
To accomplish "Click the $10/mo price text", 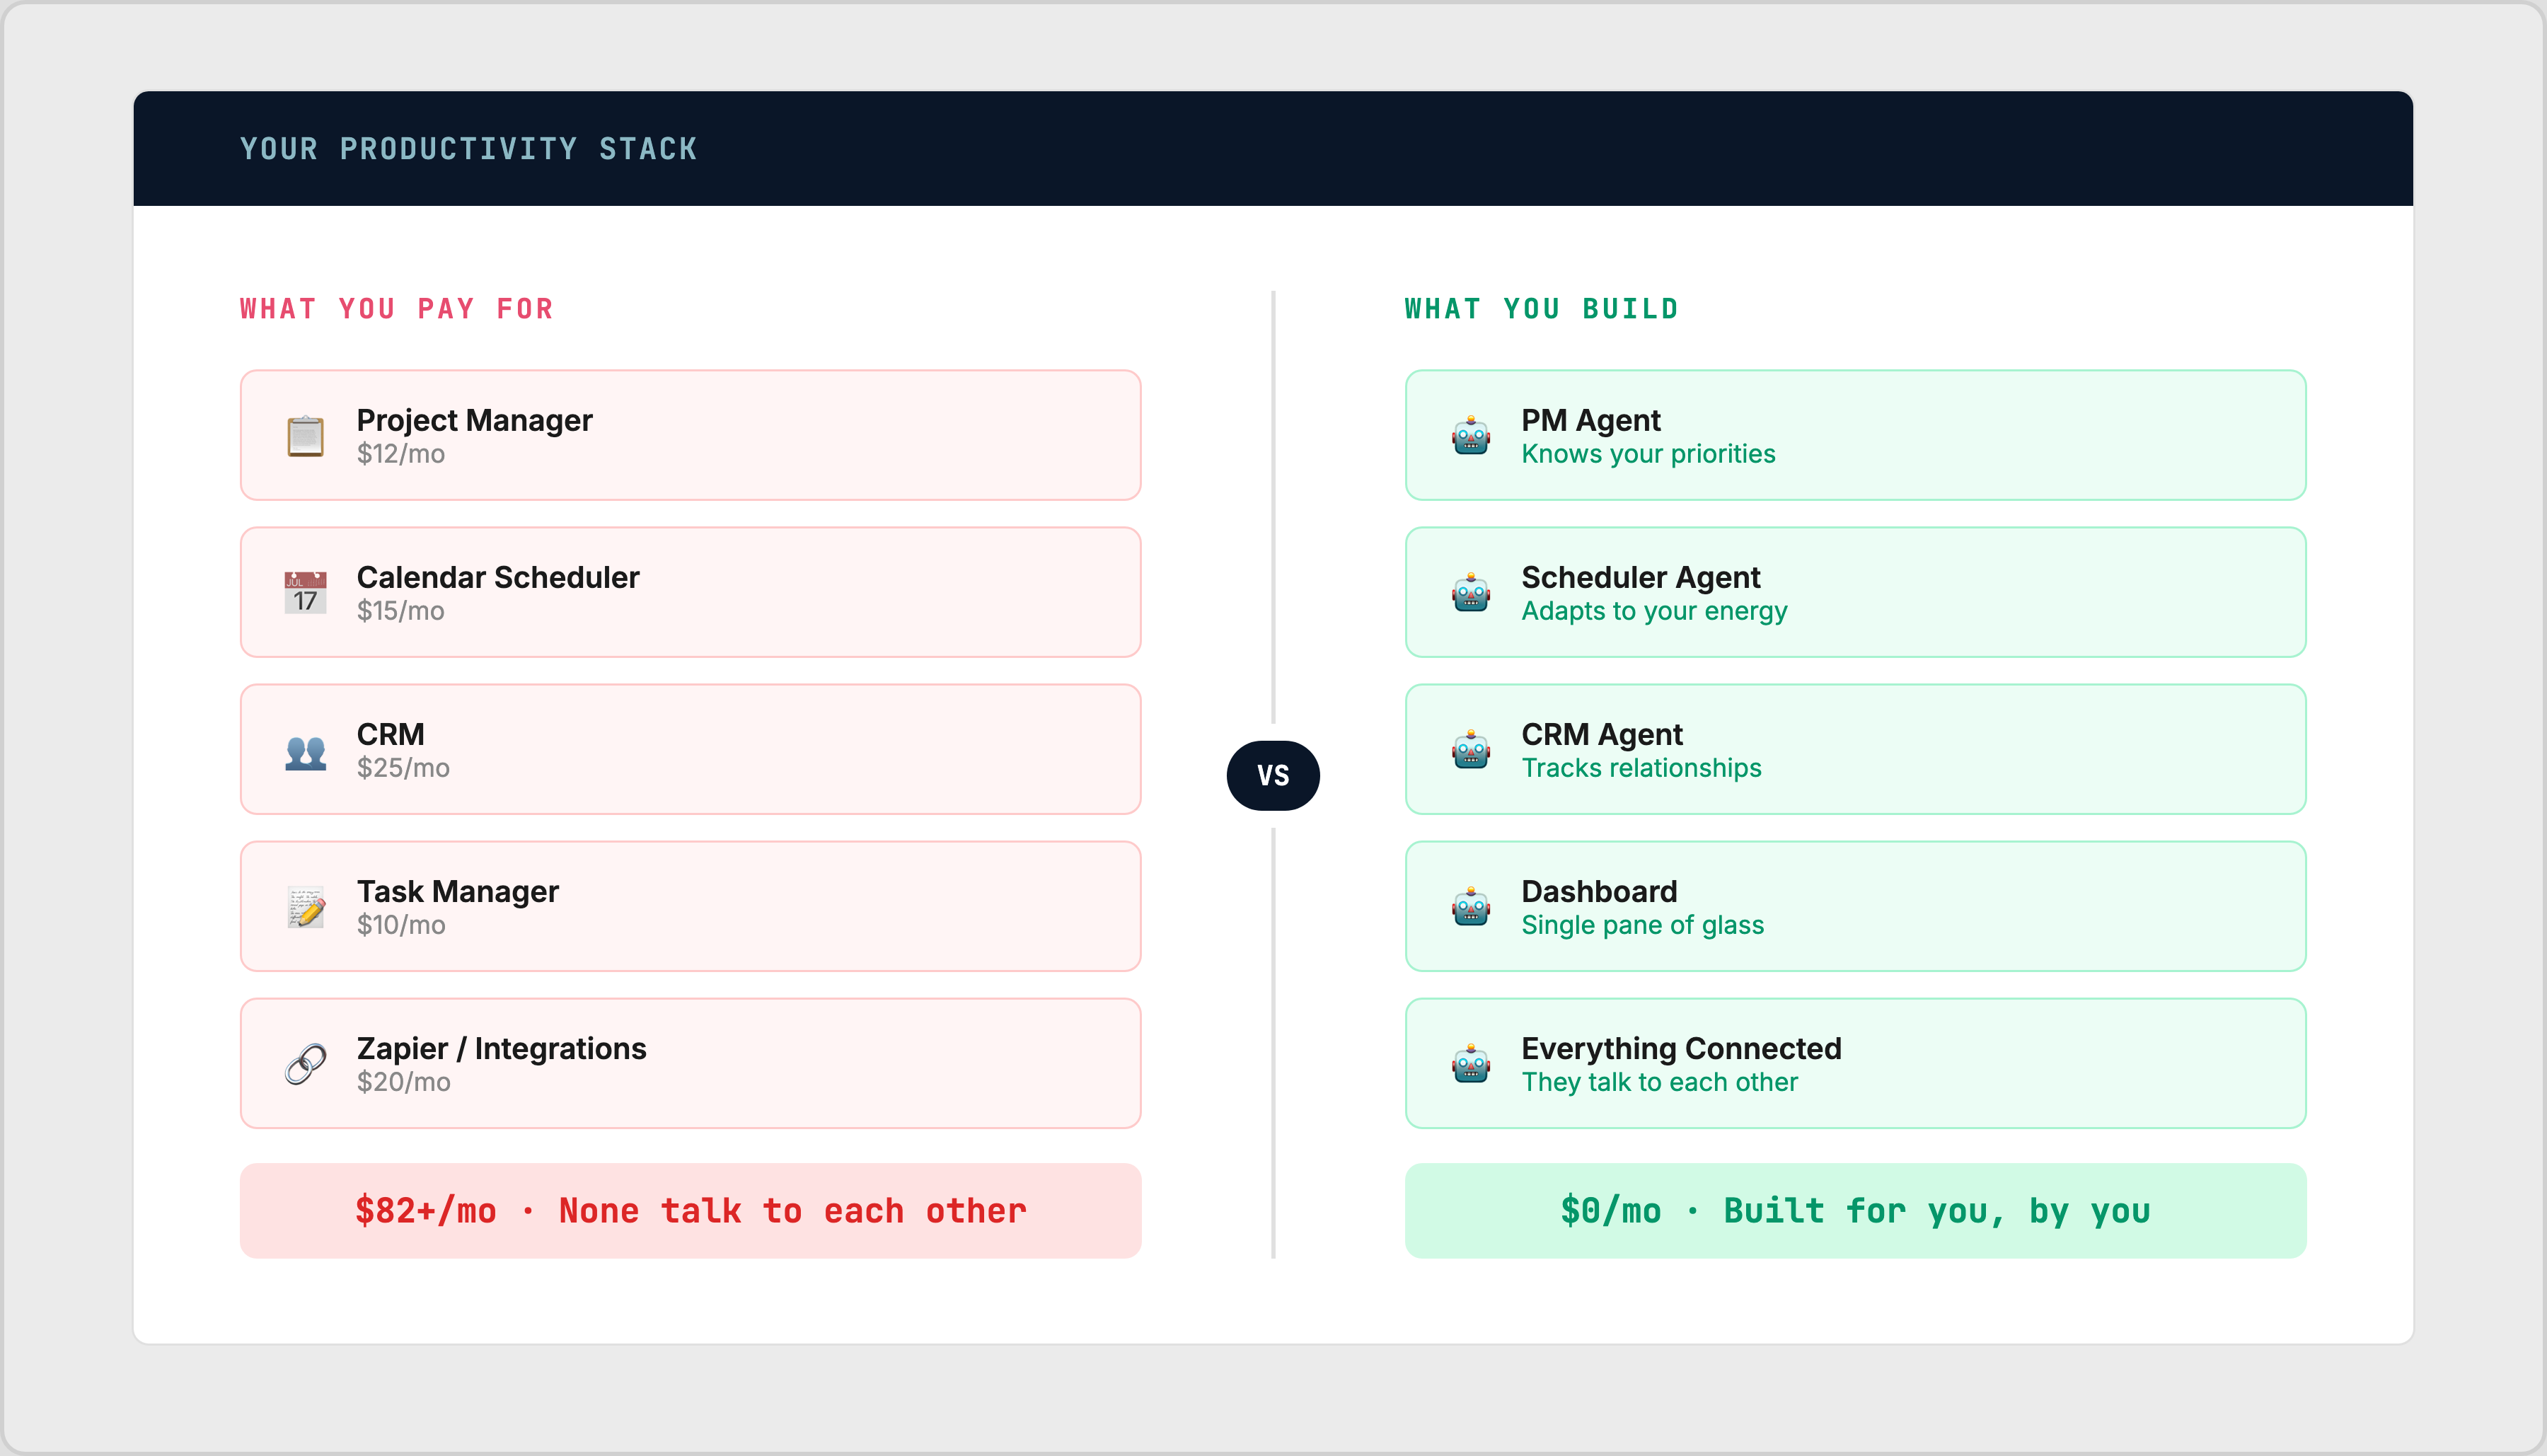I will click(401, 925).
